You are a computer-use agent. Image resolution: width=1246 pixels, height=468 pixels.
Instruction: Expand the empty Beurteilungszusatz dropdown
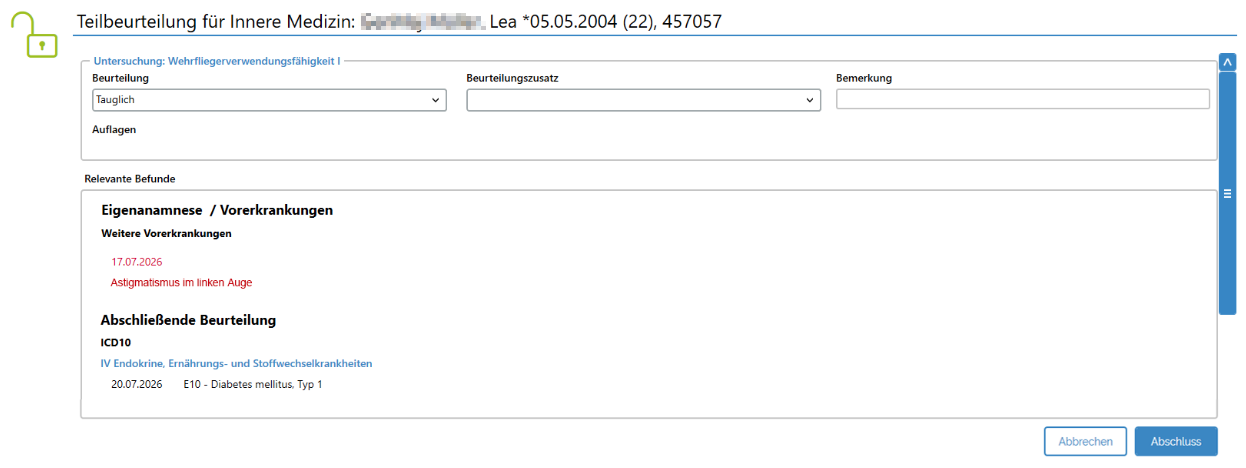[x=643, y=100]
